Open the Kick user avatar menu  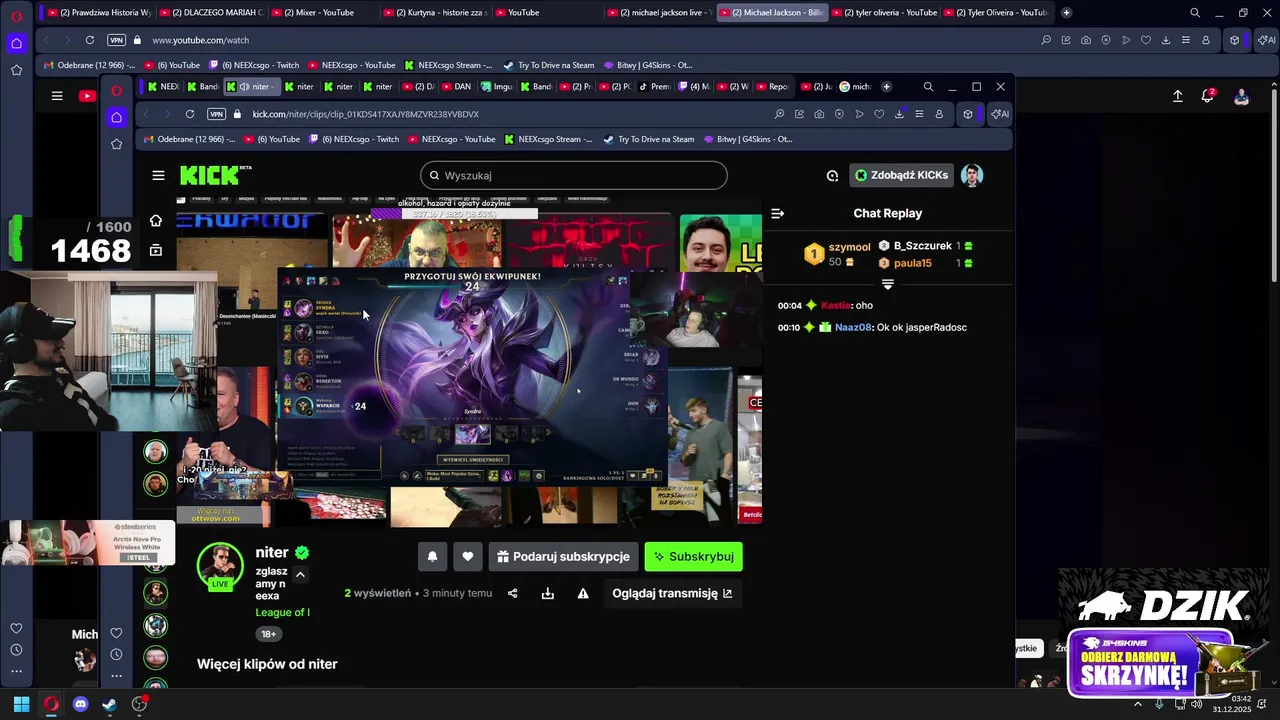tap(972, 175)
